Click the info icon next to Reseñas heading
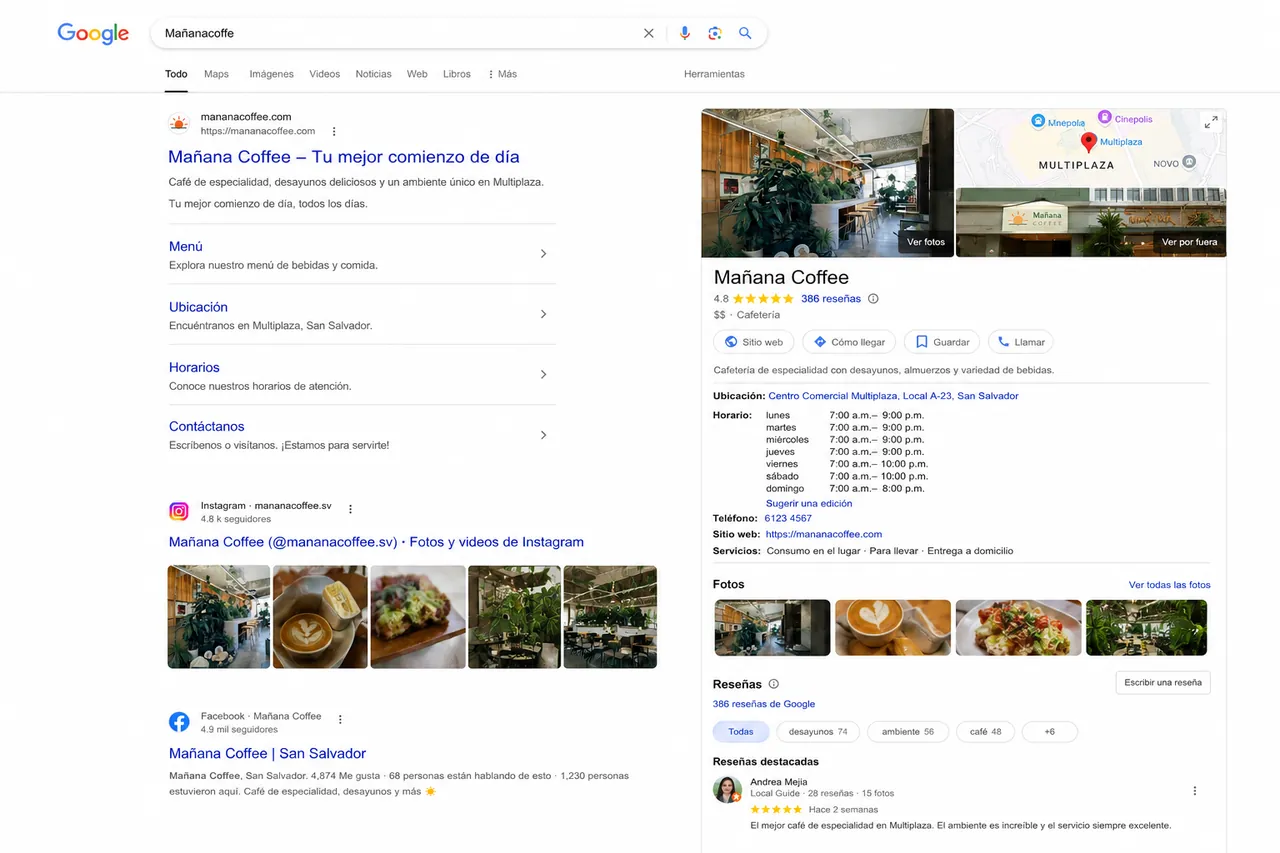Image resolution: width=1280 pixels, height=853 pixels. [773, 684]
